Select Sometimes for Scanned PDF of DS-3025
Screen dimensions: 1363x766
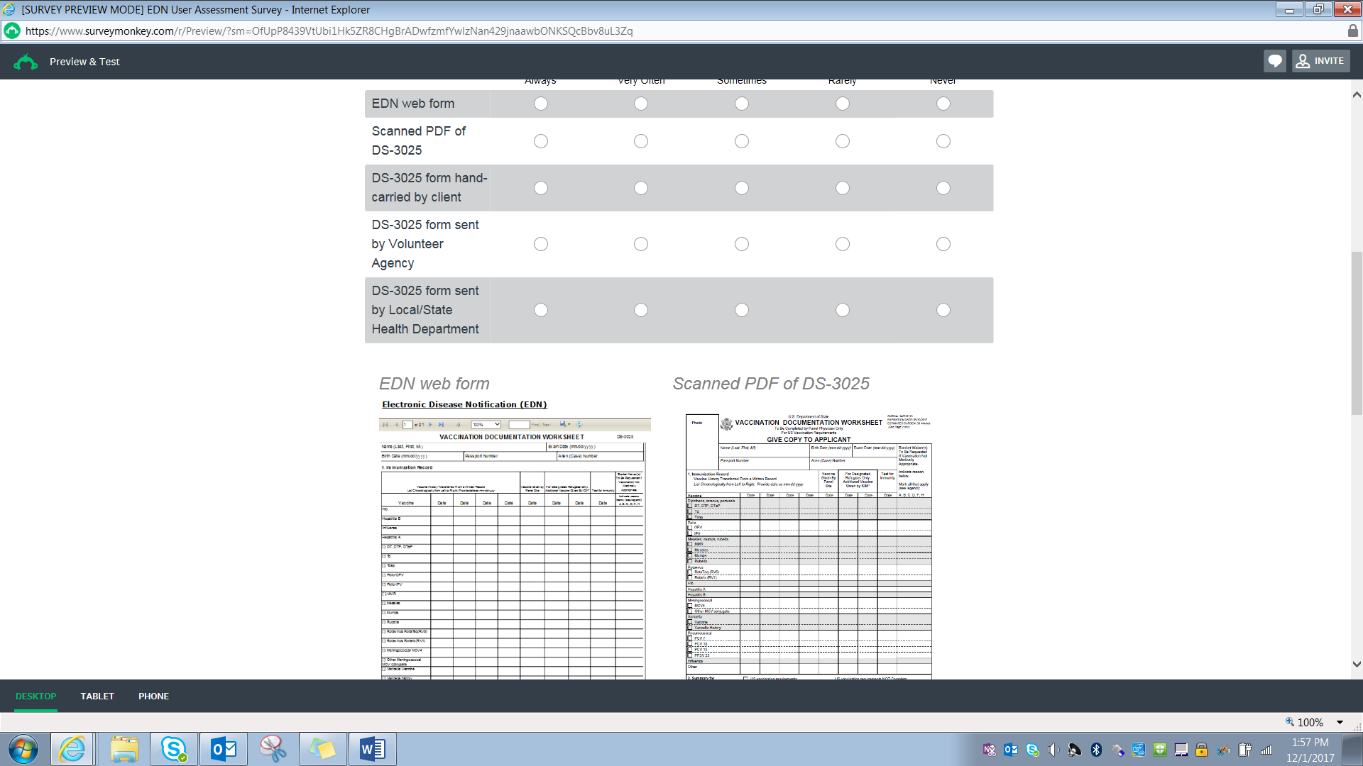pyautogui.click(x=742, y=141)
